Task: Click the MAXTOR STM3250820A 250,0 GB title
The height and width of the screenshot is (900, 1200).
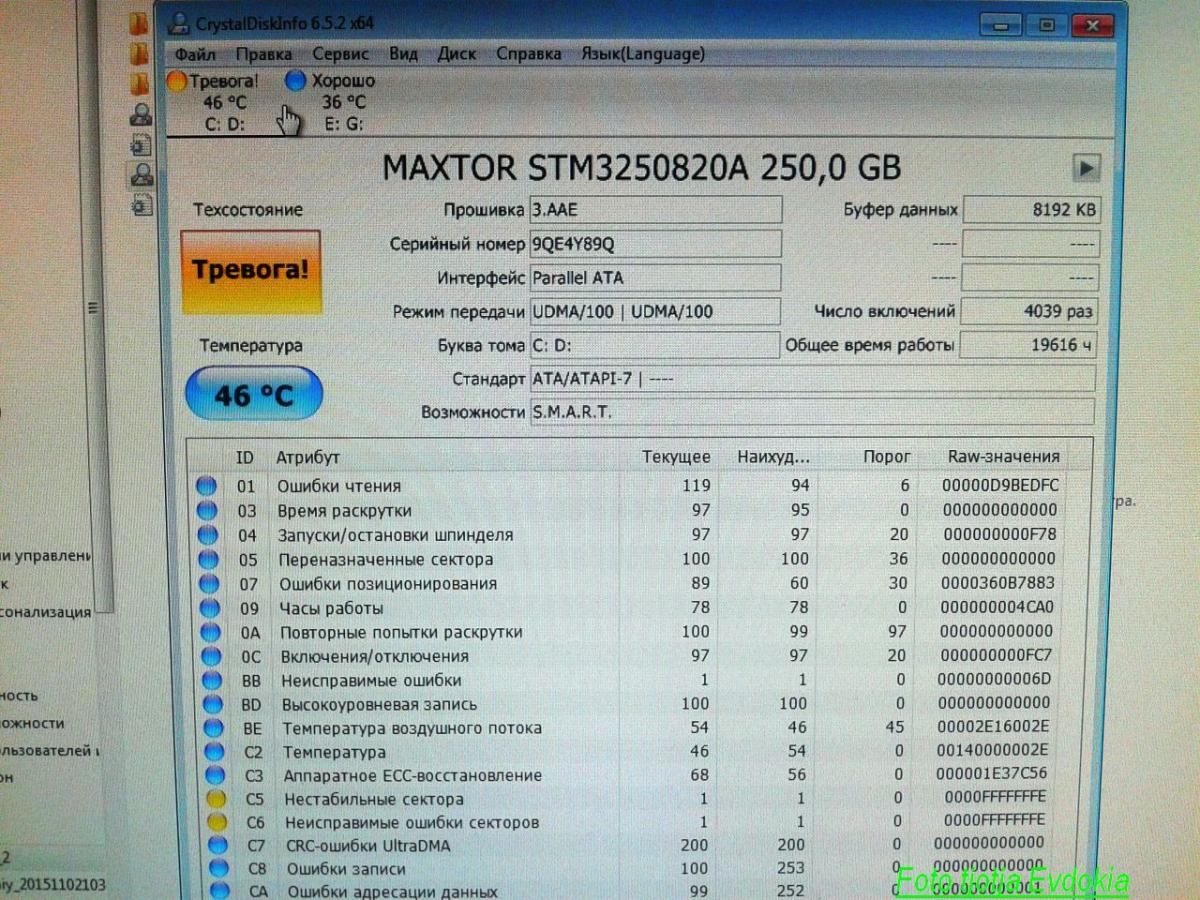Action: point(641,168)
